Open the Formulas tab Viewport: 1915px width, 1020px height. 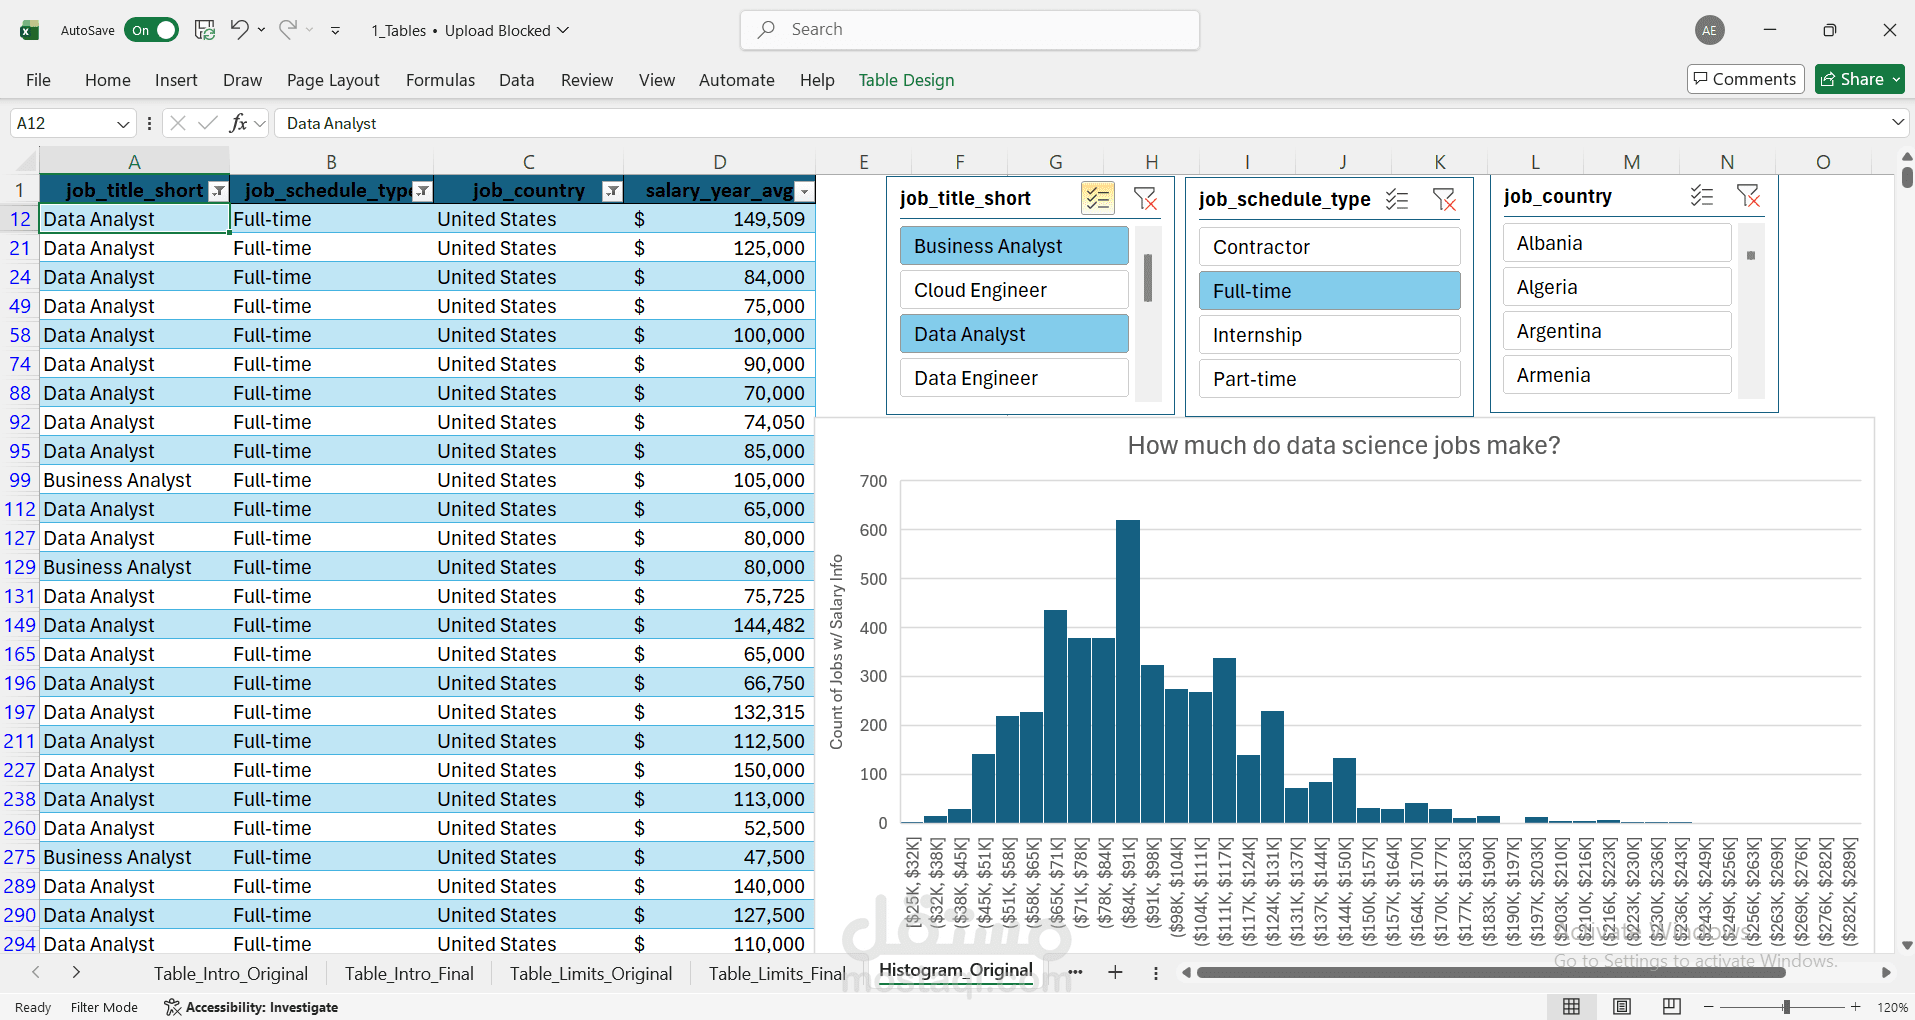click(x=440, y=80)
